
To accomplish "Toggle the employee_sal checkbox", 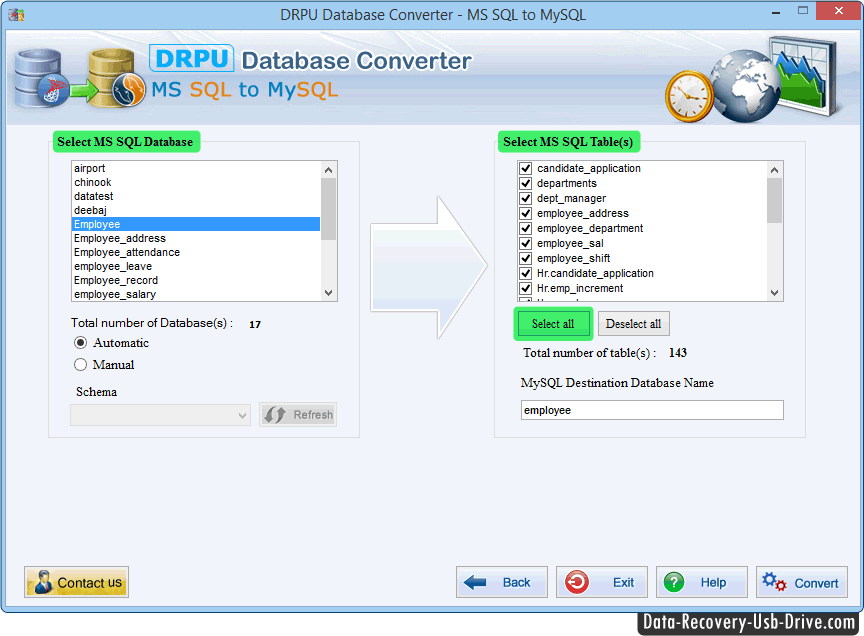I will [x=526, y=243].
